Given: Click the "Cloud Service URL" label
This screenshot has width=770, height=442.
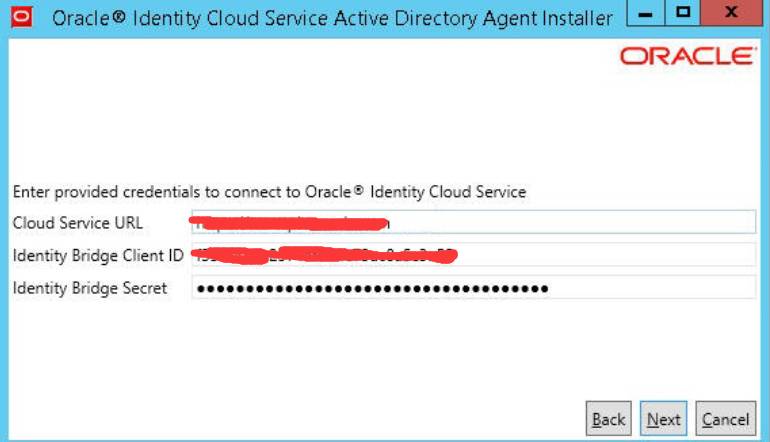Looking at the screenshot, I should (x=77, y=222).
